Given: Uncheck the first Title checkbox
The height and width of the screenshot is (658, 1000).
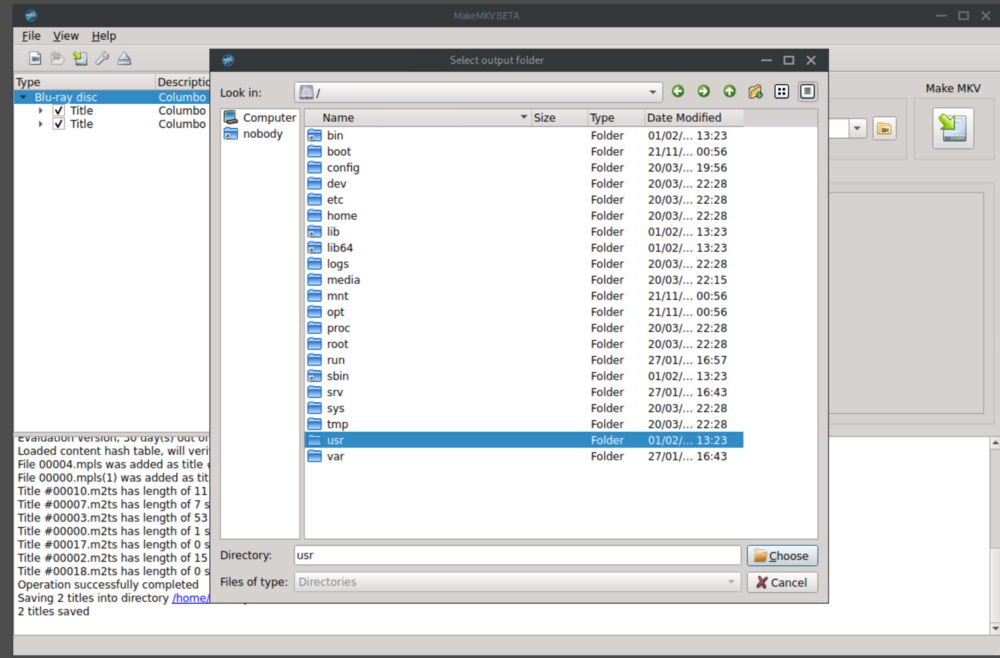Looking at the screenshot, I should click(59, 110).
